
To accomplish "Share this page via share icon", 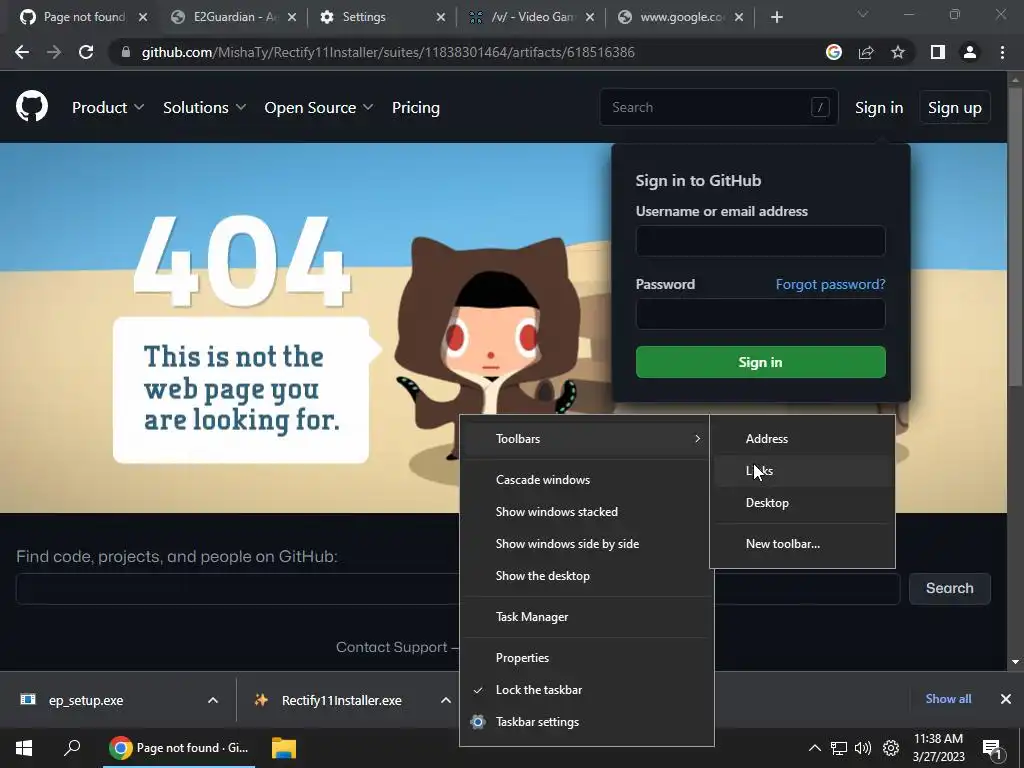I will [866, 52].
